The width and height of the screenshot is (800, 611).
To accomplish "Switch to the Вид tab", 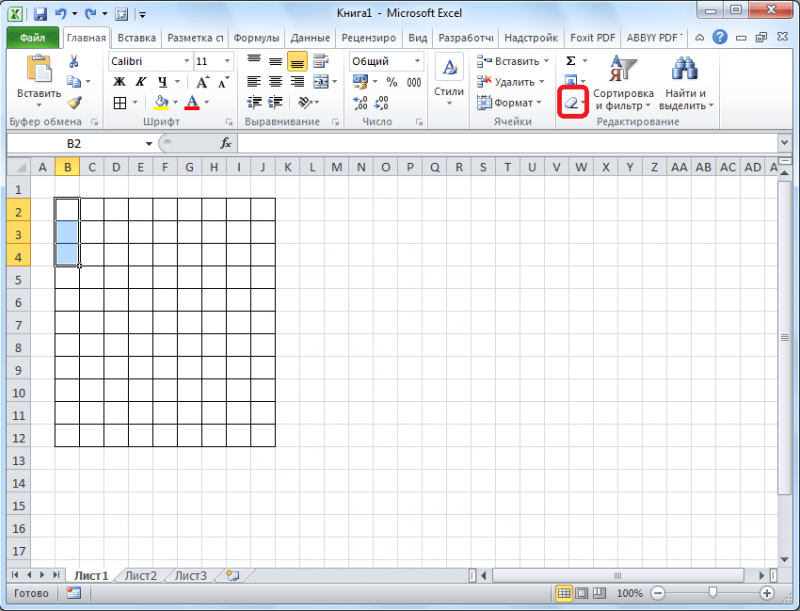I will click(x=417, y=38).
